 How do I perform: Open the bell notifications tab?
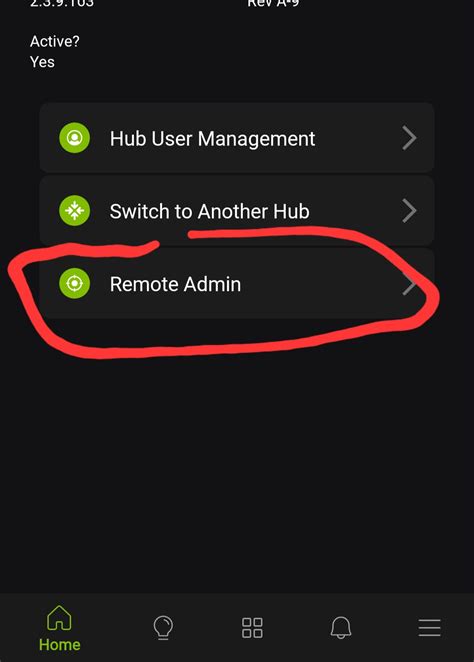(341, 627)
